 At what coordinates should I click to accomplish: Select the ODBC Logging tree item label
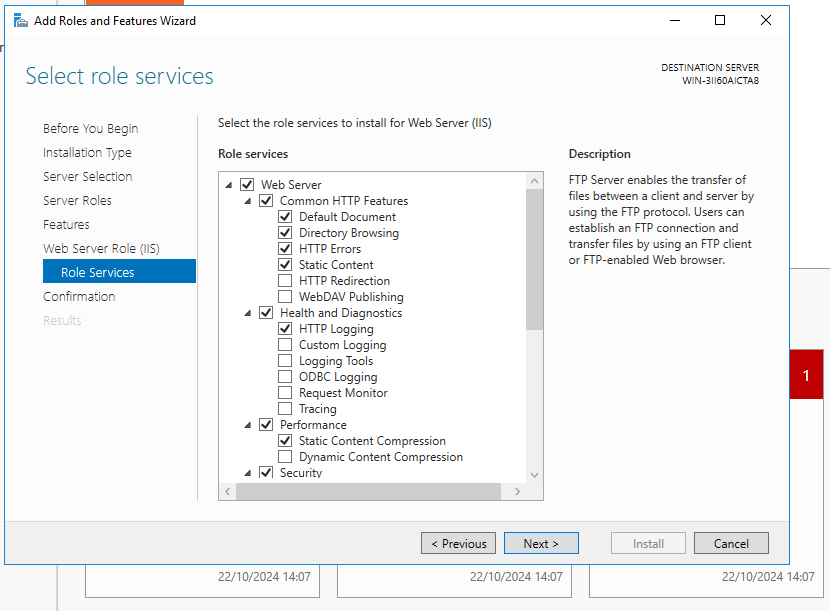pos(338,377)
